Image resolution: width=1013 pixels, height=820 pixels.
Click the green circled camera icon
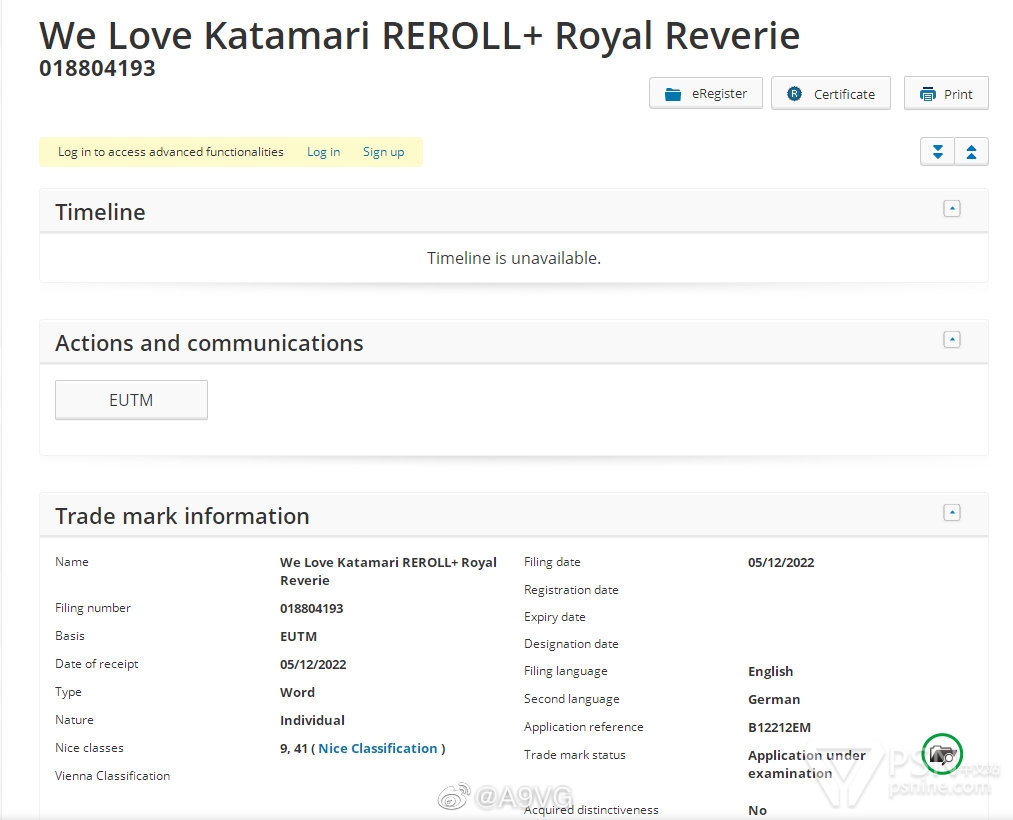(943, 754)
